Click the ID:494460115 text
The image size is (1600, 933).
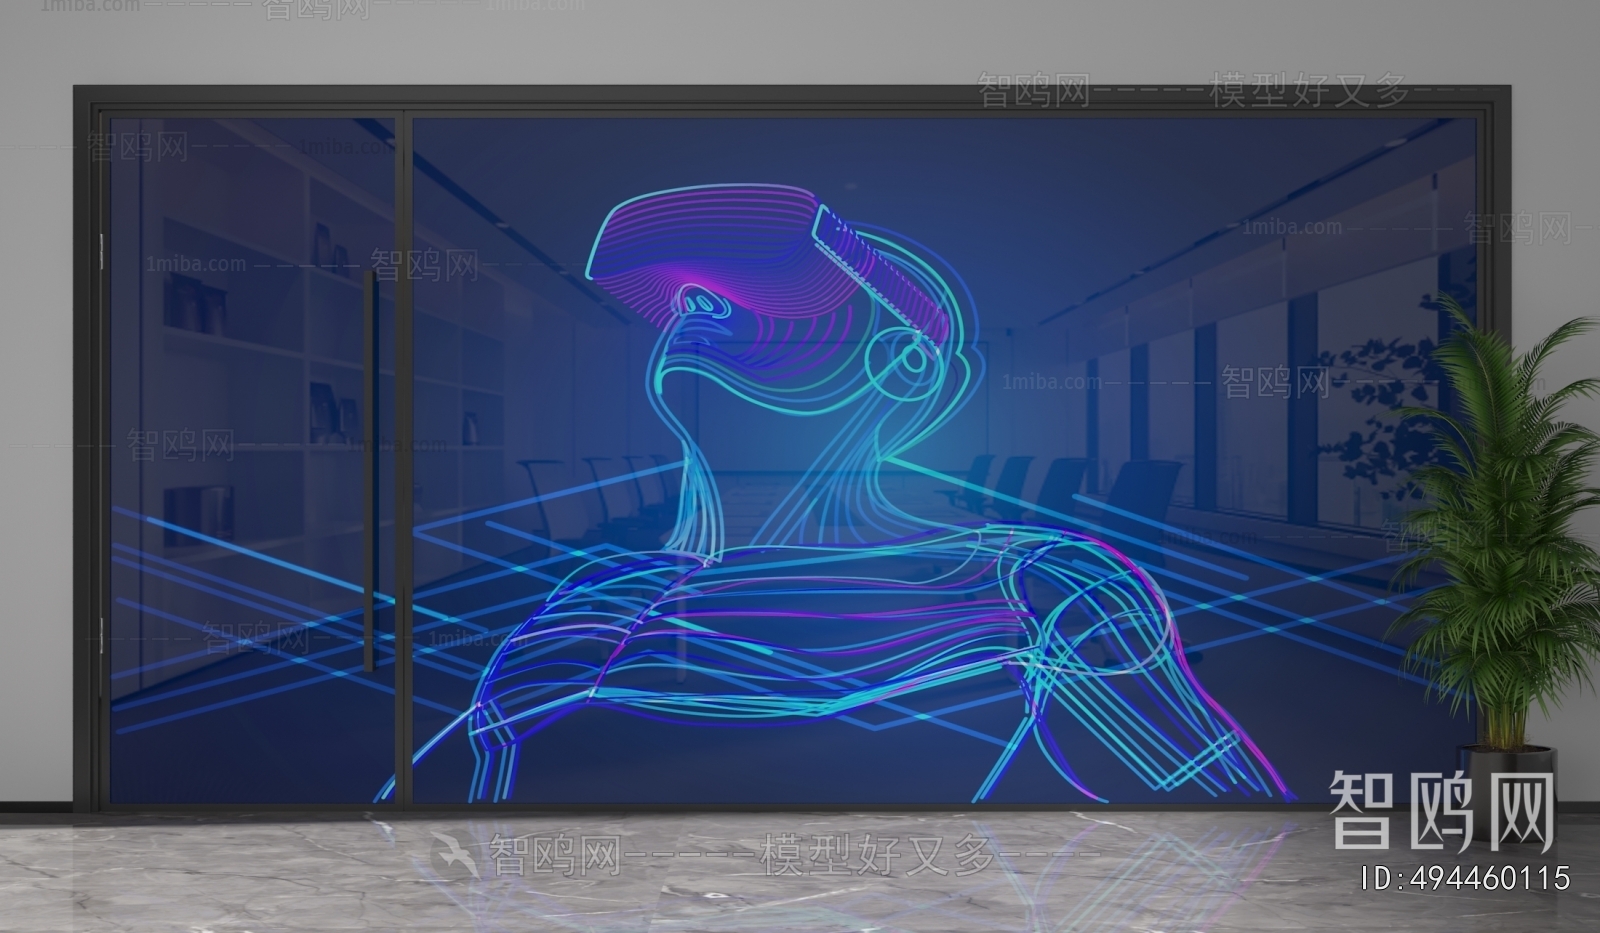coord(1466,879)
